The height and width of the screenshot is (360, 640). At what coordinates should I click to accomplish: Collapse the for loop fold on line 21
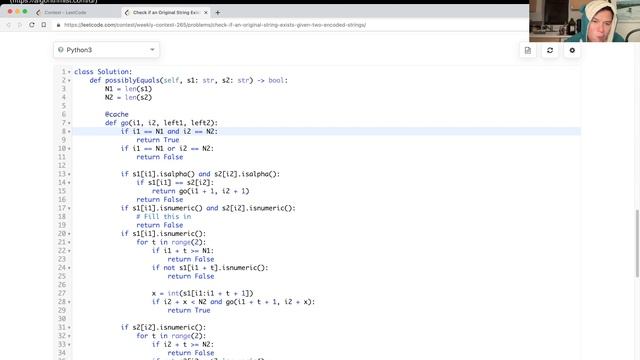point(69,242)
